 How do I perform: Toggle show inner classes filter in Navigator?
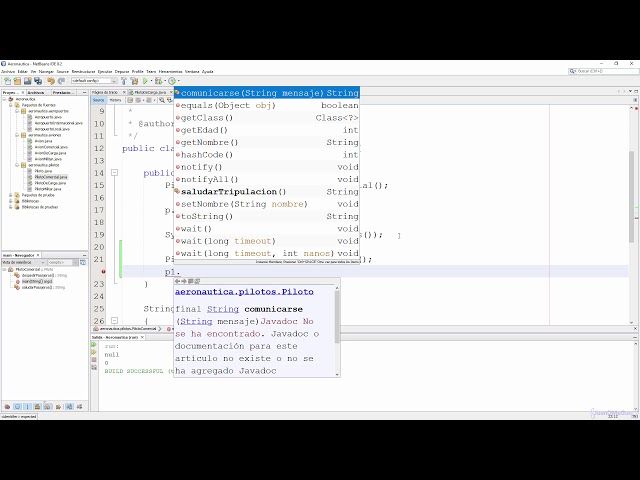click(x=48, y=407)
